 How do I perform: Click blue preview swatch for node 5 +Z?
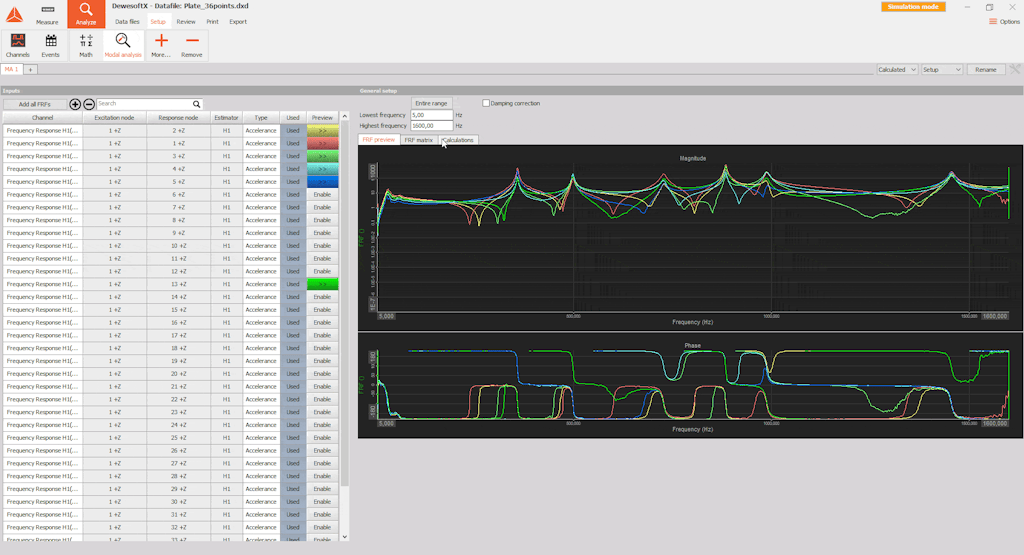323,182
